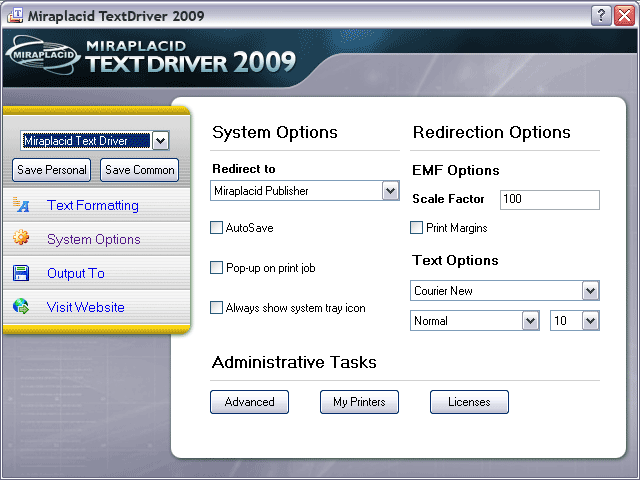Click the orange gear System Options icon
This screenshot has width=640, height=480.
click(x=21, y=237)
